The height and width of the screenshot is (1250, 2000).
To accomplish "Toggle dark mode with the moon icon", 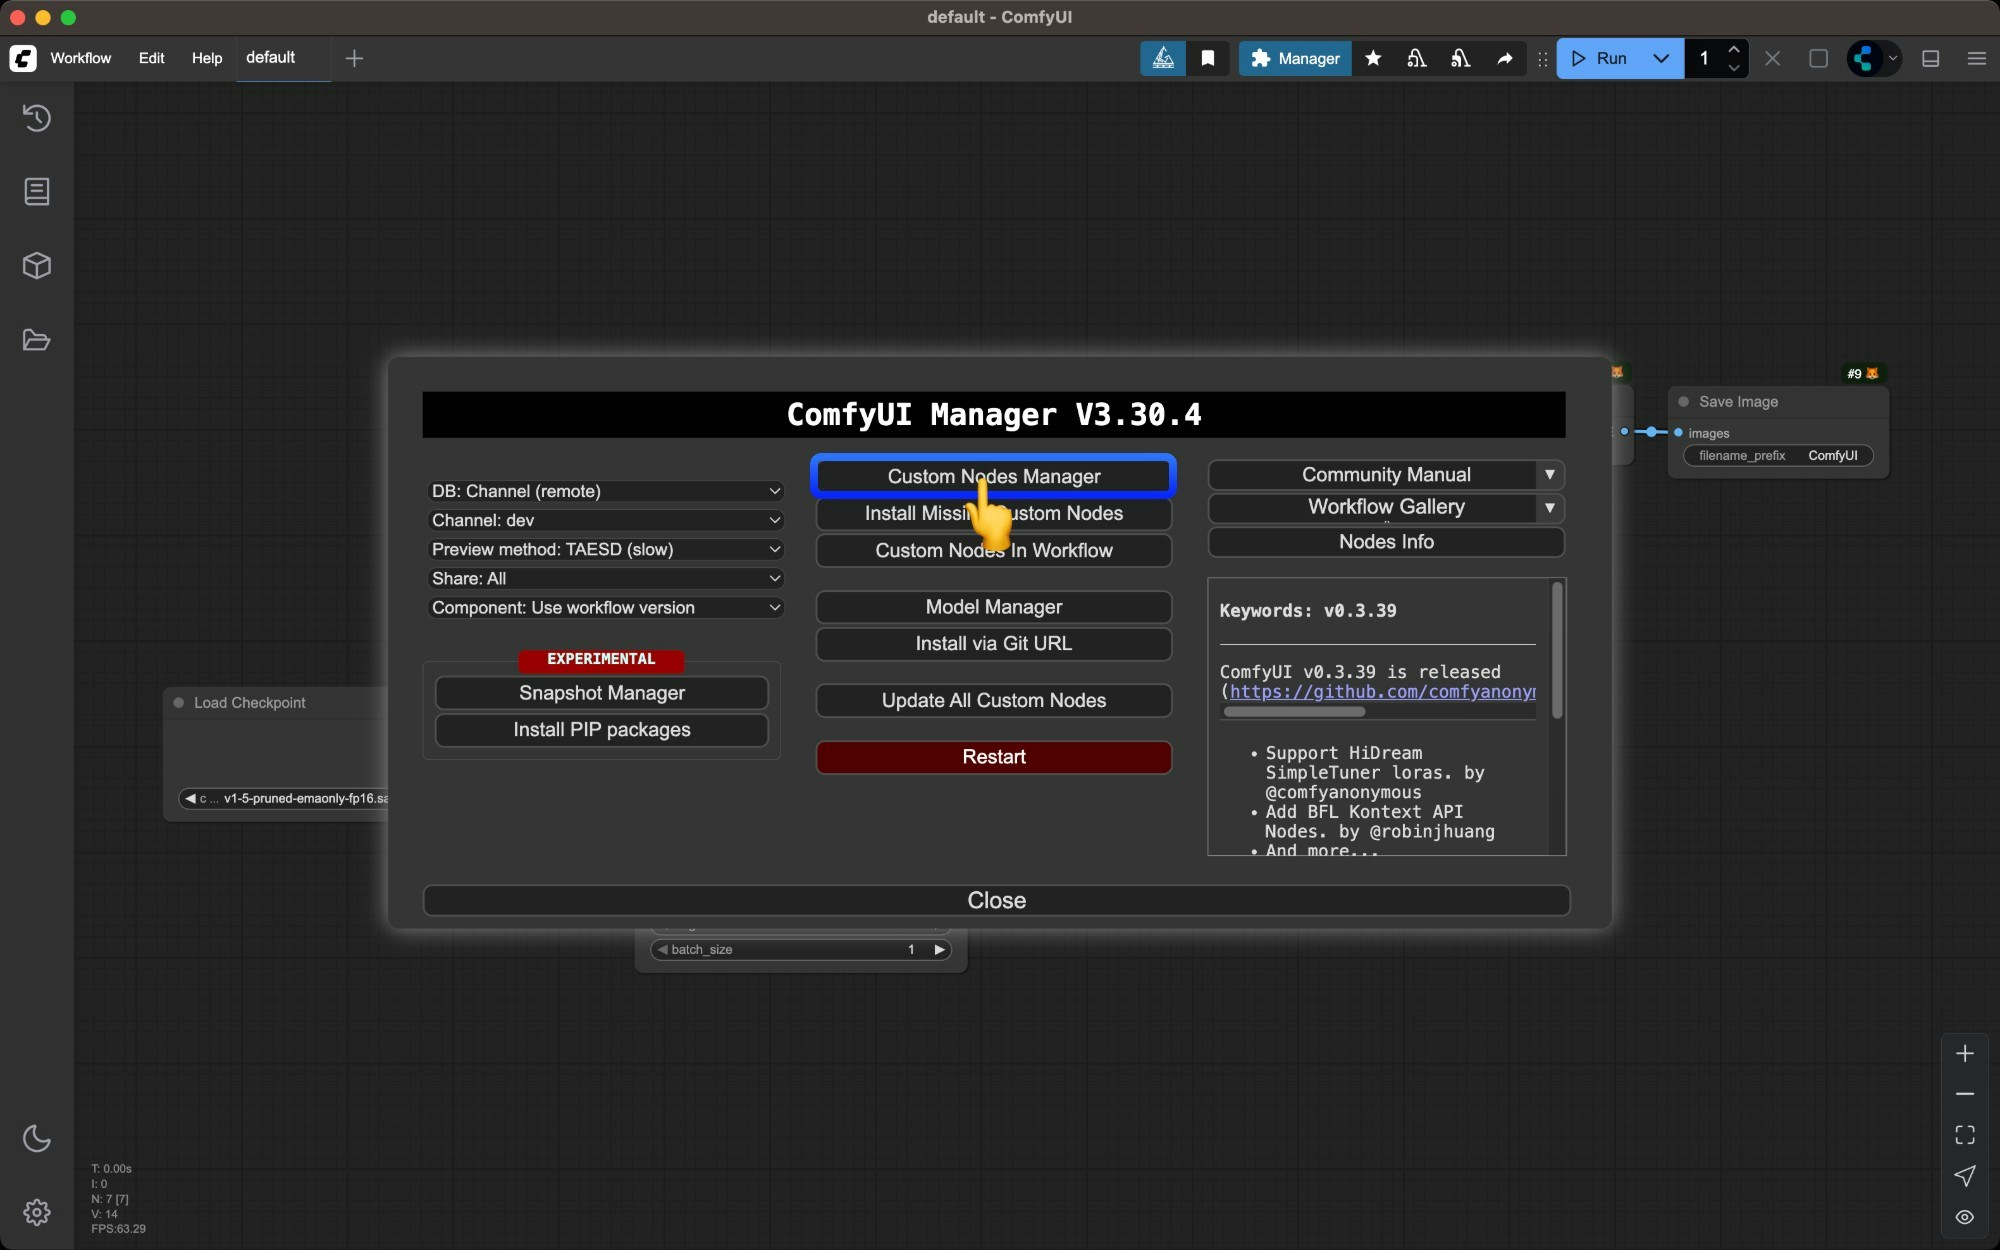I will 37,1139.
